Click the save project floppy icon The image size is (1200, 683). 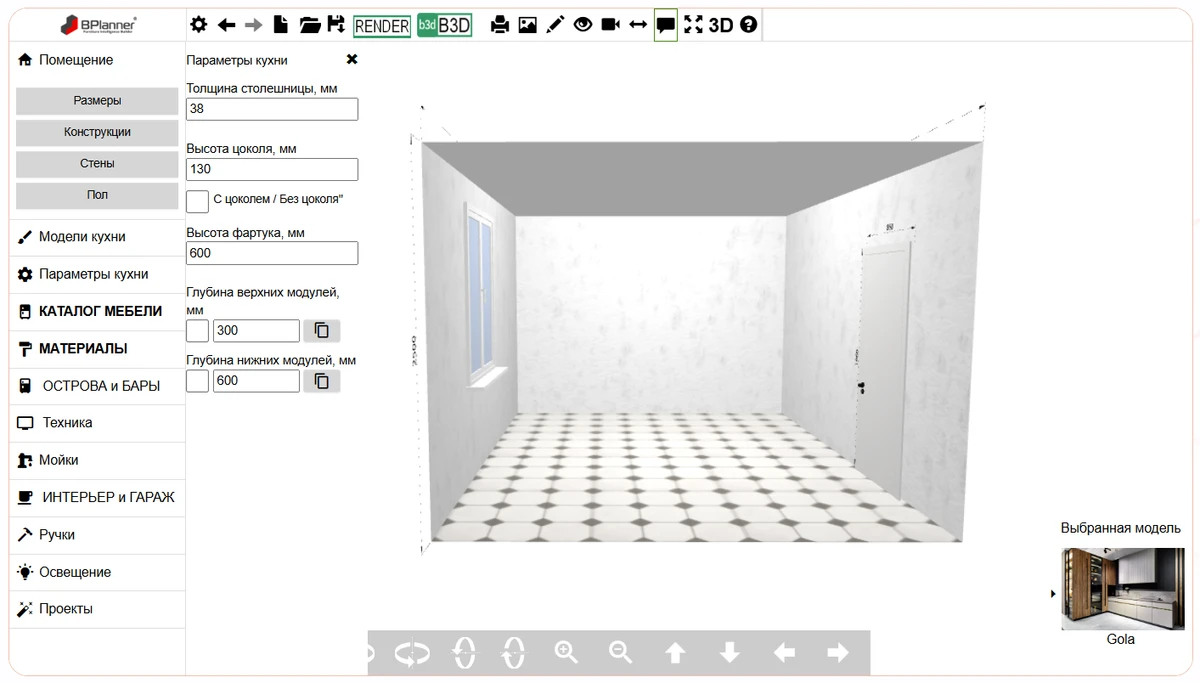coord(336,26)
